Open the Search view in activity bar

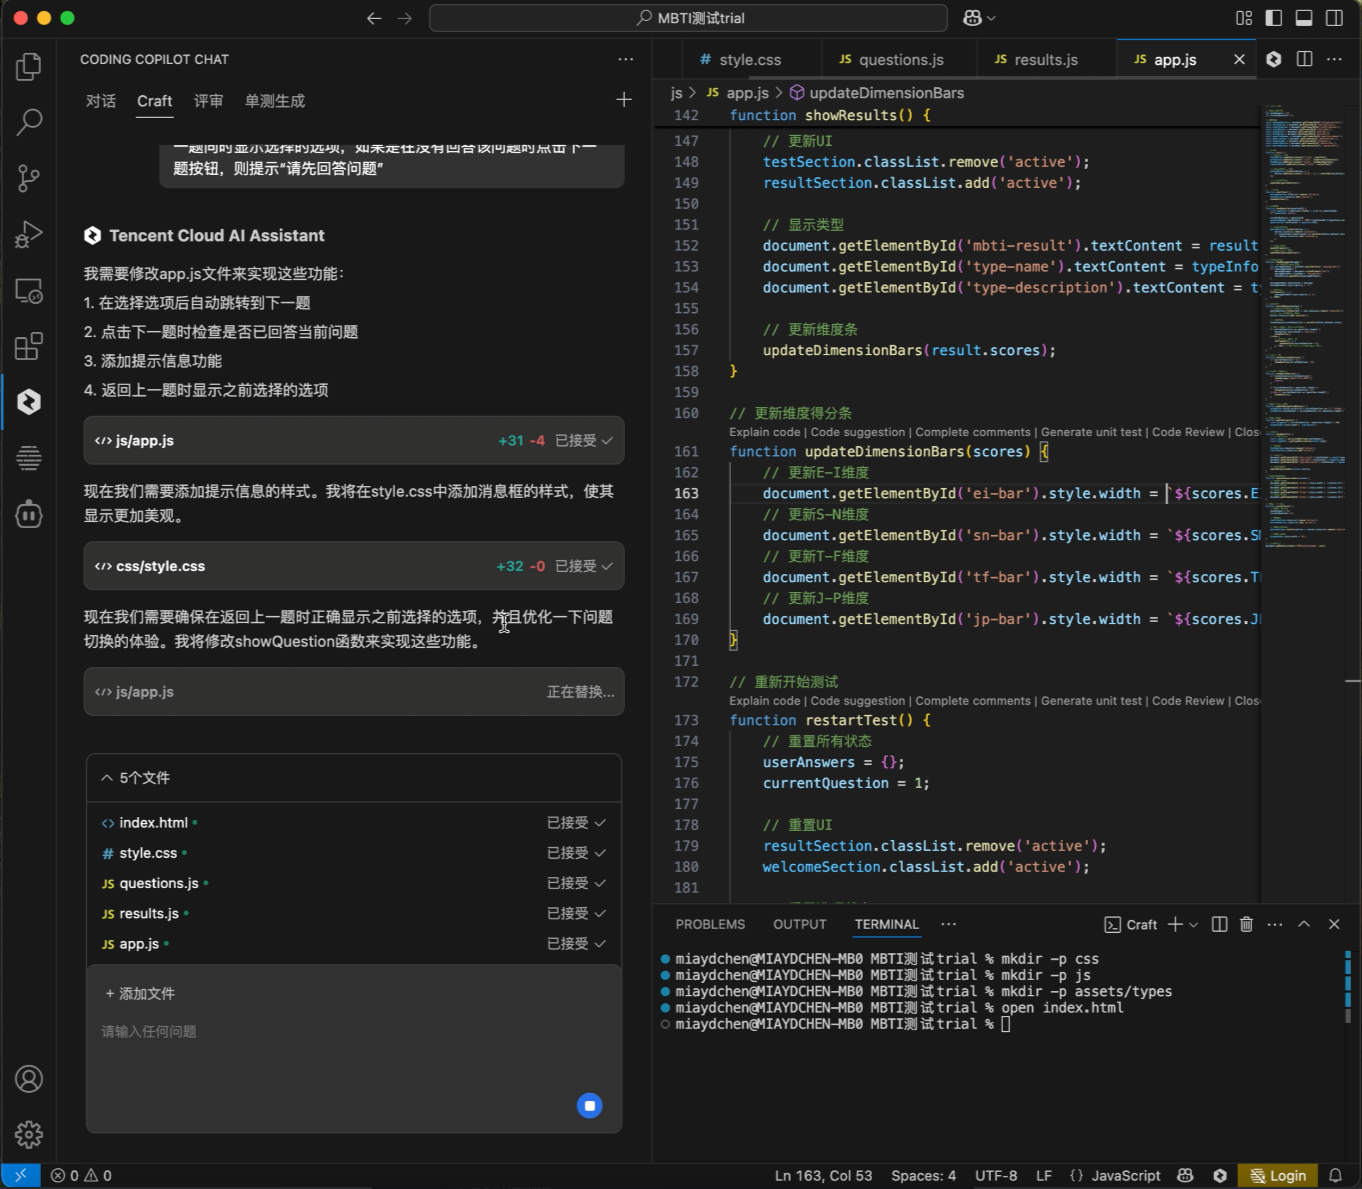[29, 122]
